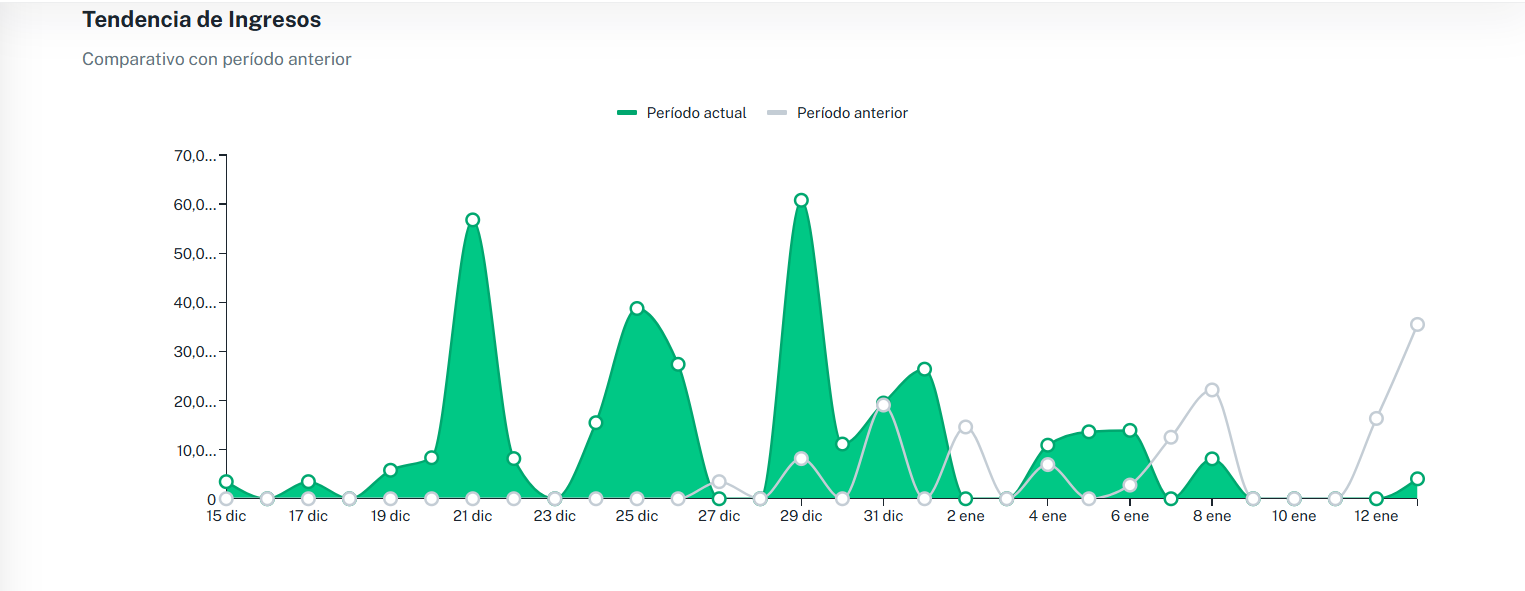This screenshot has height=591, width=1525.
Task: Click the Período anterior legend label text
Action: click(x=851, y=113)
